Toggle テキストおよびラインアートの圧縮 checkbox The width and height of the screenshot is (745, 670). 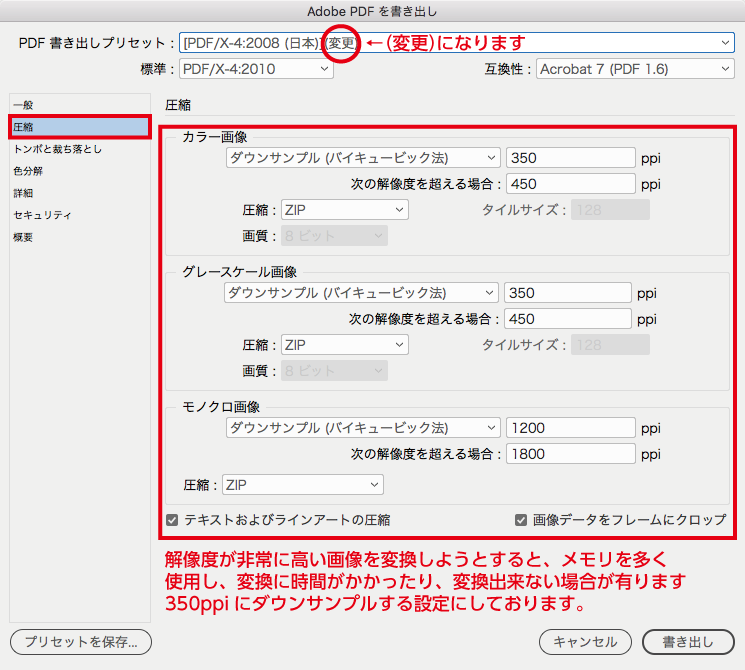172,520
